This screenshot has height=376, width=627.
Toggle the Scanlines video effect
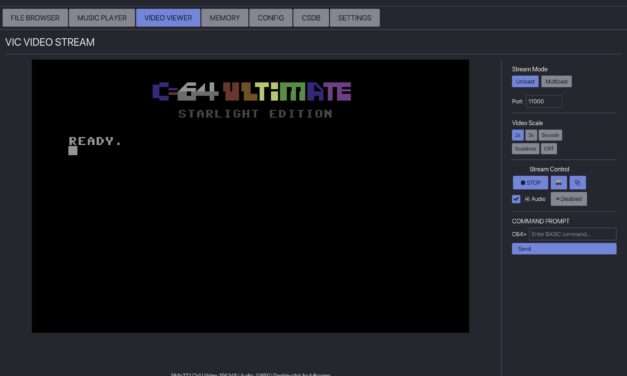click(525, 149)
